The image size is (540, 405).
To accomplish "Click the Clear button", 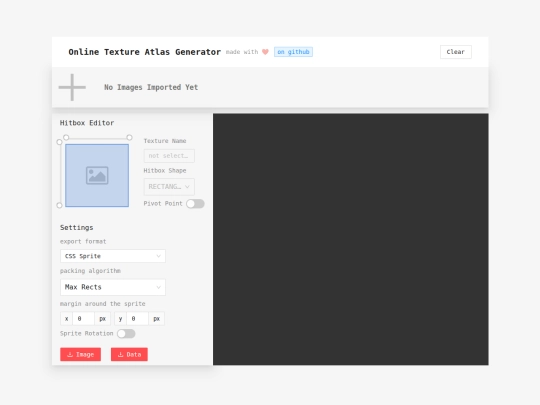I will click(456, 52).
